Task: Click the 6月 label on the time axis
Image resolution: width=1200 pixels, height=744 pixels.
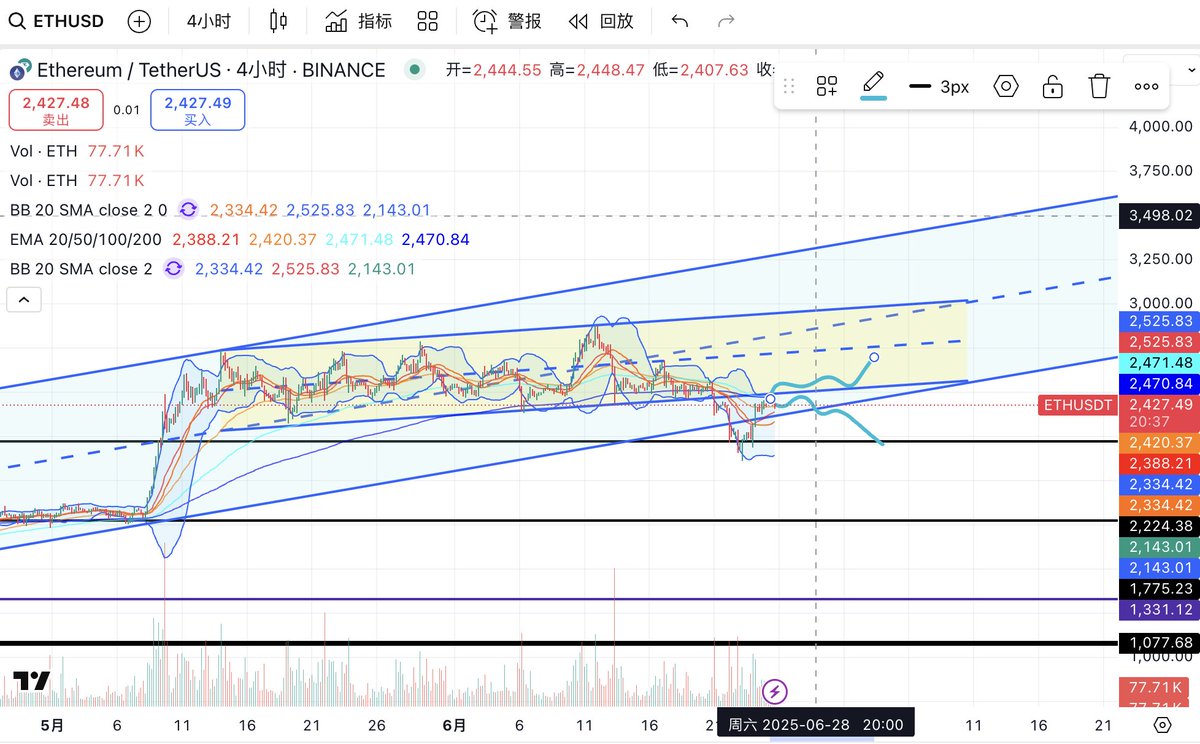Action: 455,725
